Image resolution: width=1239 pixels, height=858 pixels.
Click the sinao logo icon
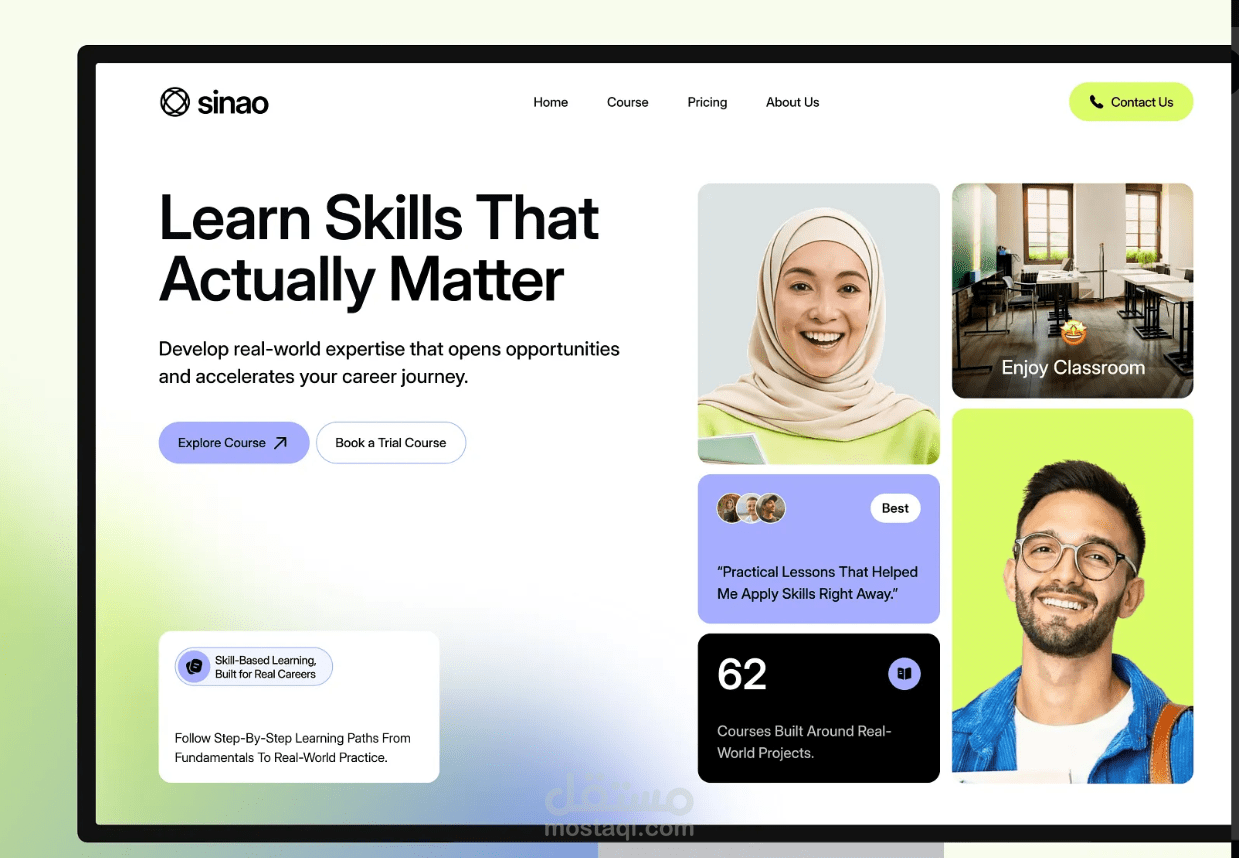click(x=175, y=102)
